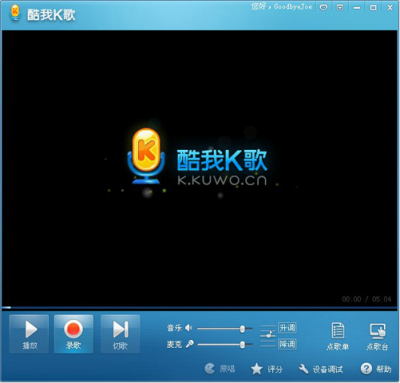Open the title bar dropdown menu icon
The image size is (400, 383).
tap(340, 7)
